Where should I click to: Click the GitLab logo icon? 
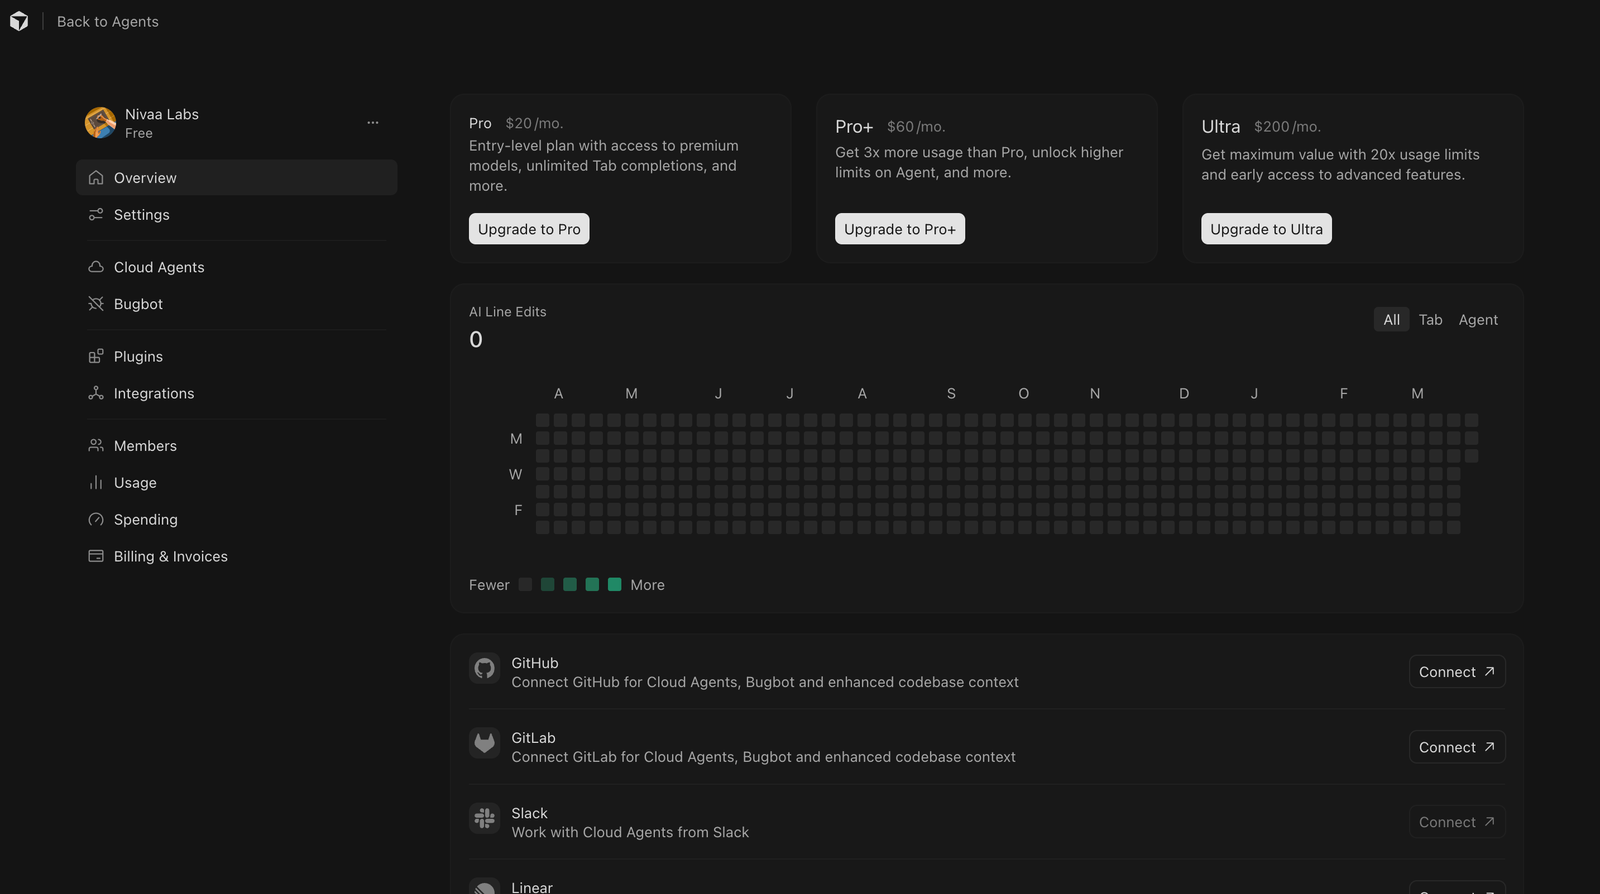point(485,743)
